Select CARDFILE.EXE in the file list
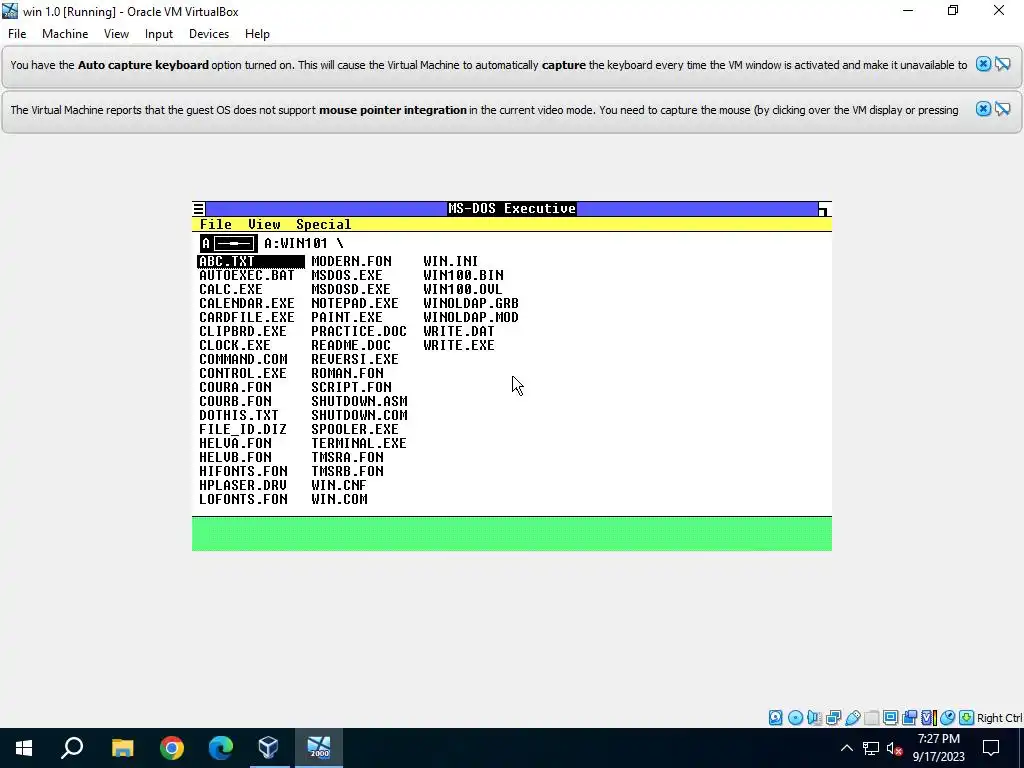The image size is (1024, 768). (247, 317)
